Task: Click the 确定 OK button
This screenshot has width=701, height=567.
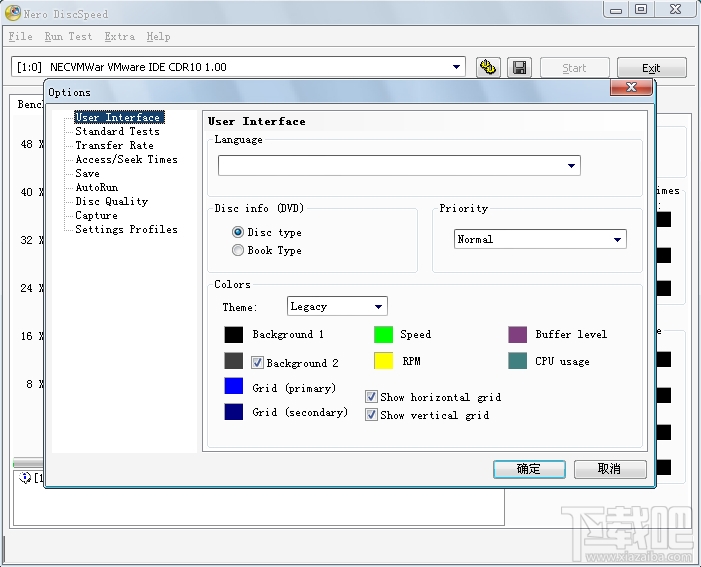Action: [529, 469]
